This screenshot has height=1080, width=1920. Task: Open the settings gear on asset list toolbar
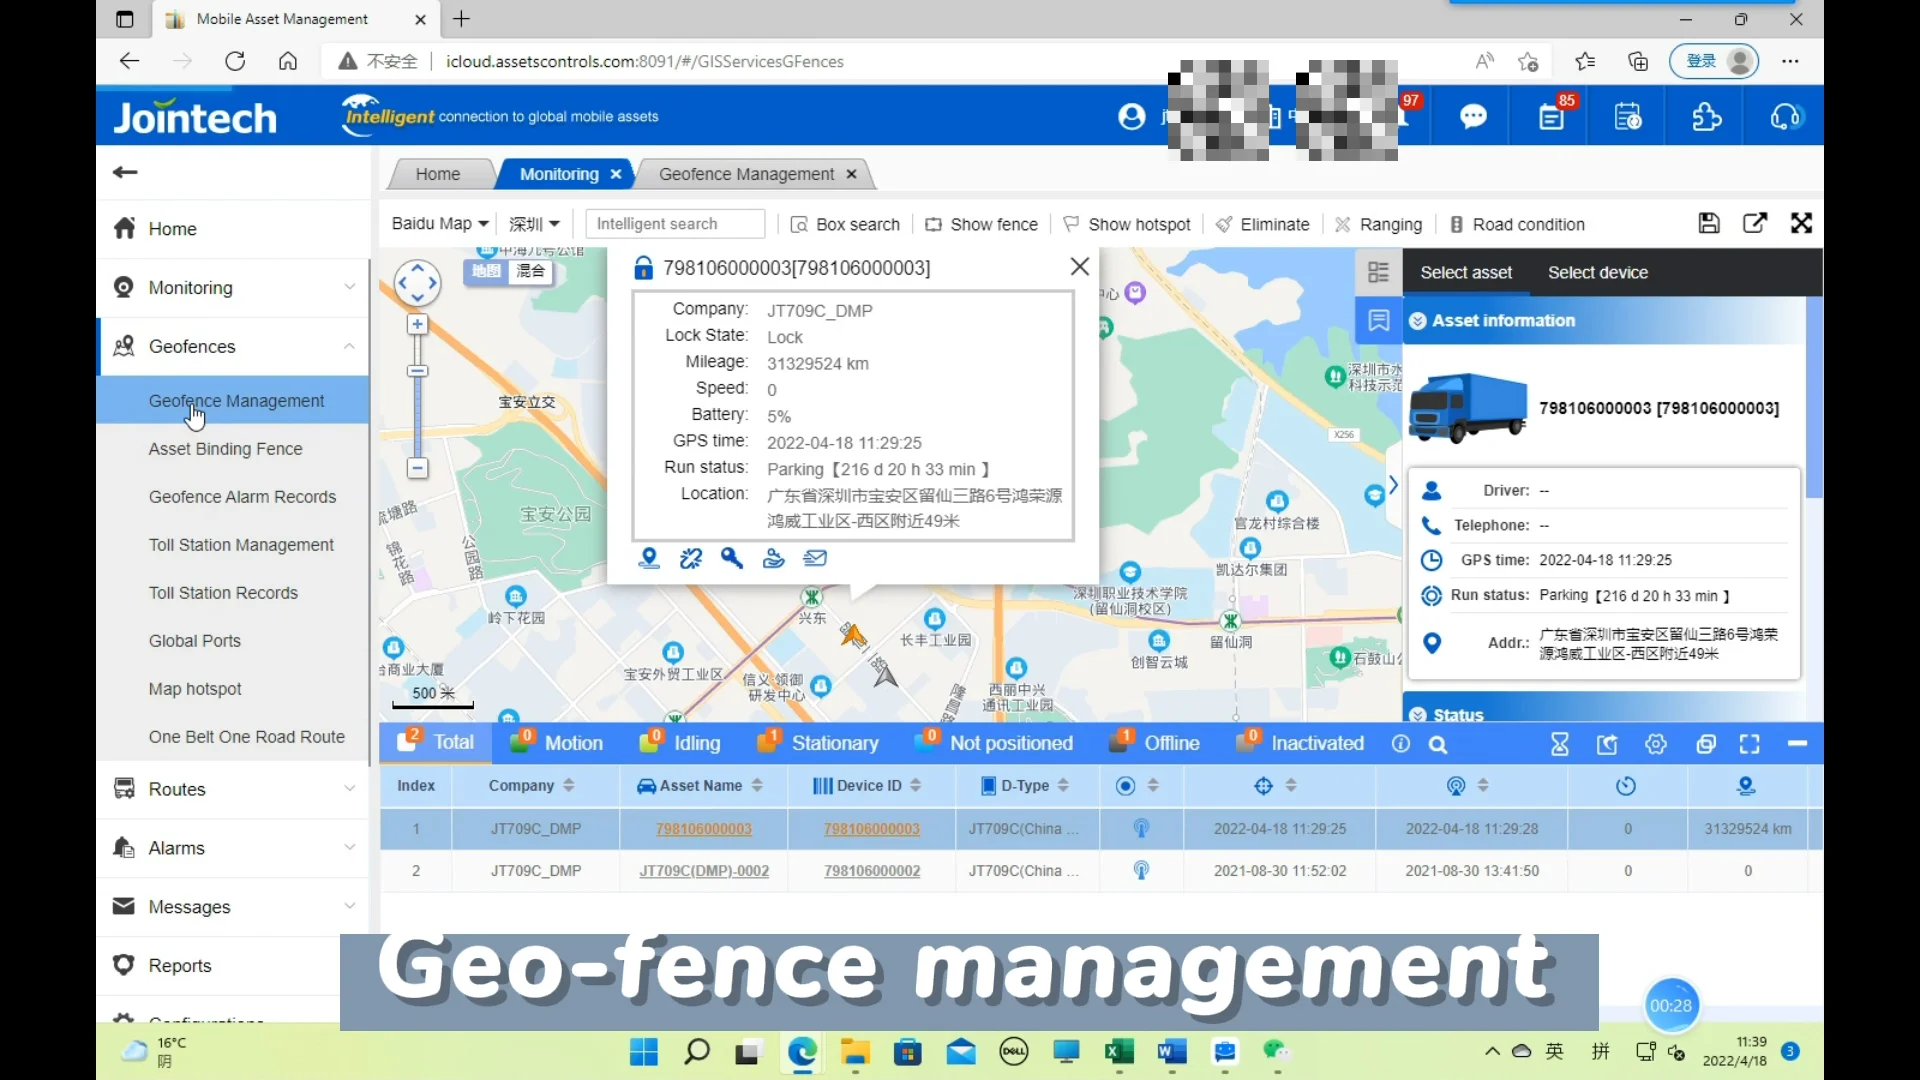[x=1656, y=744]
